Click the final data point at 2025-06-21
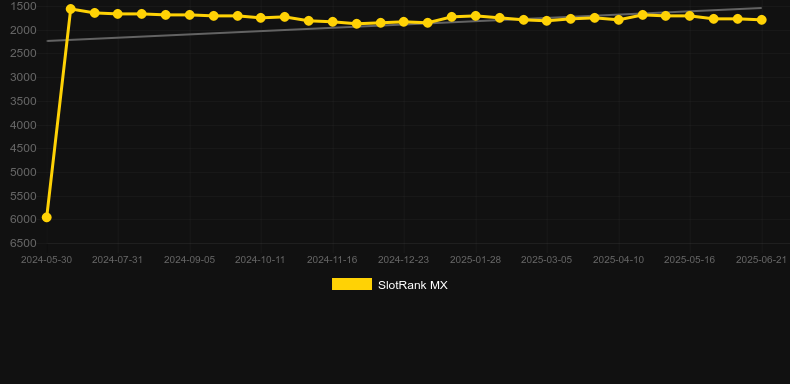790x384 pixels. (762, 20)
